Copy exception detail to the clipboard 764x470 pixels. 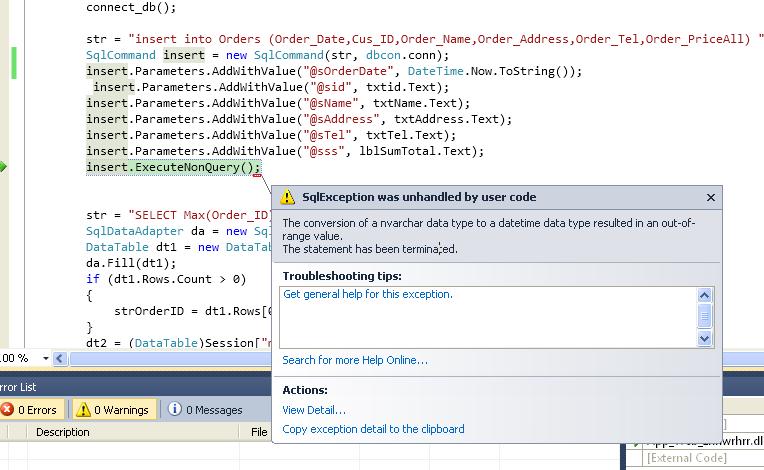click(373, 429)
